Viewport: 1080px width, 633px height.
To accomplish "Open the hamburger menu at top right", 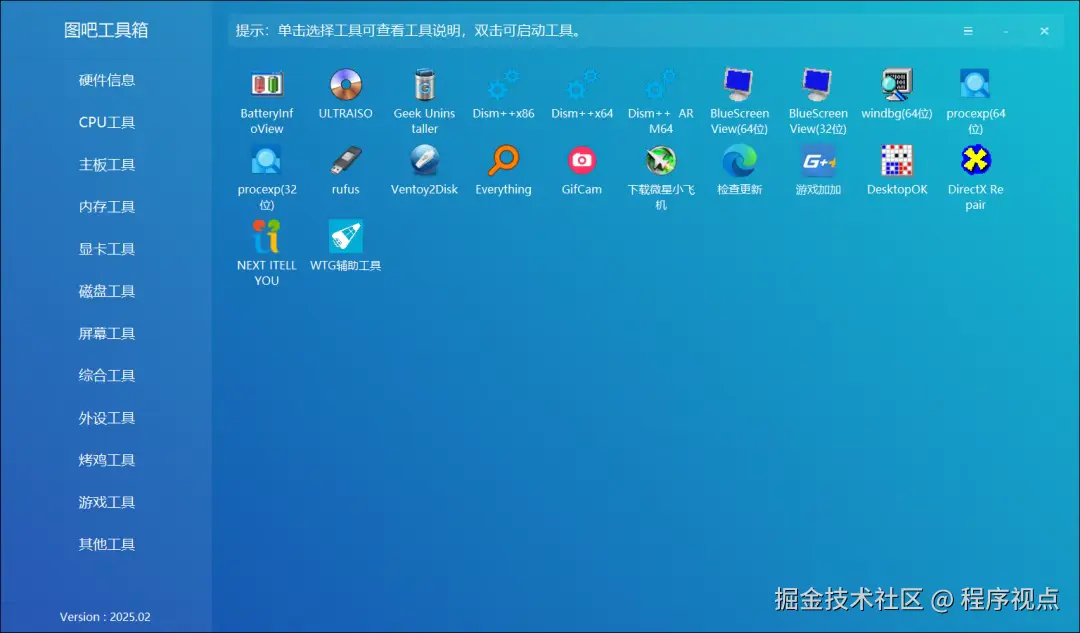I will [x=968, y=31].
